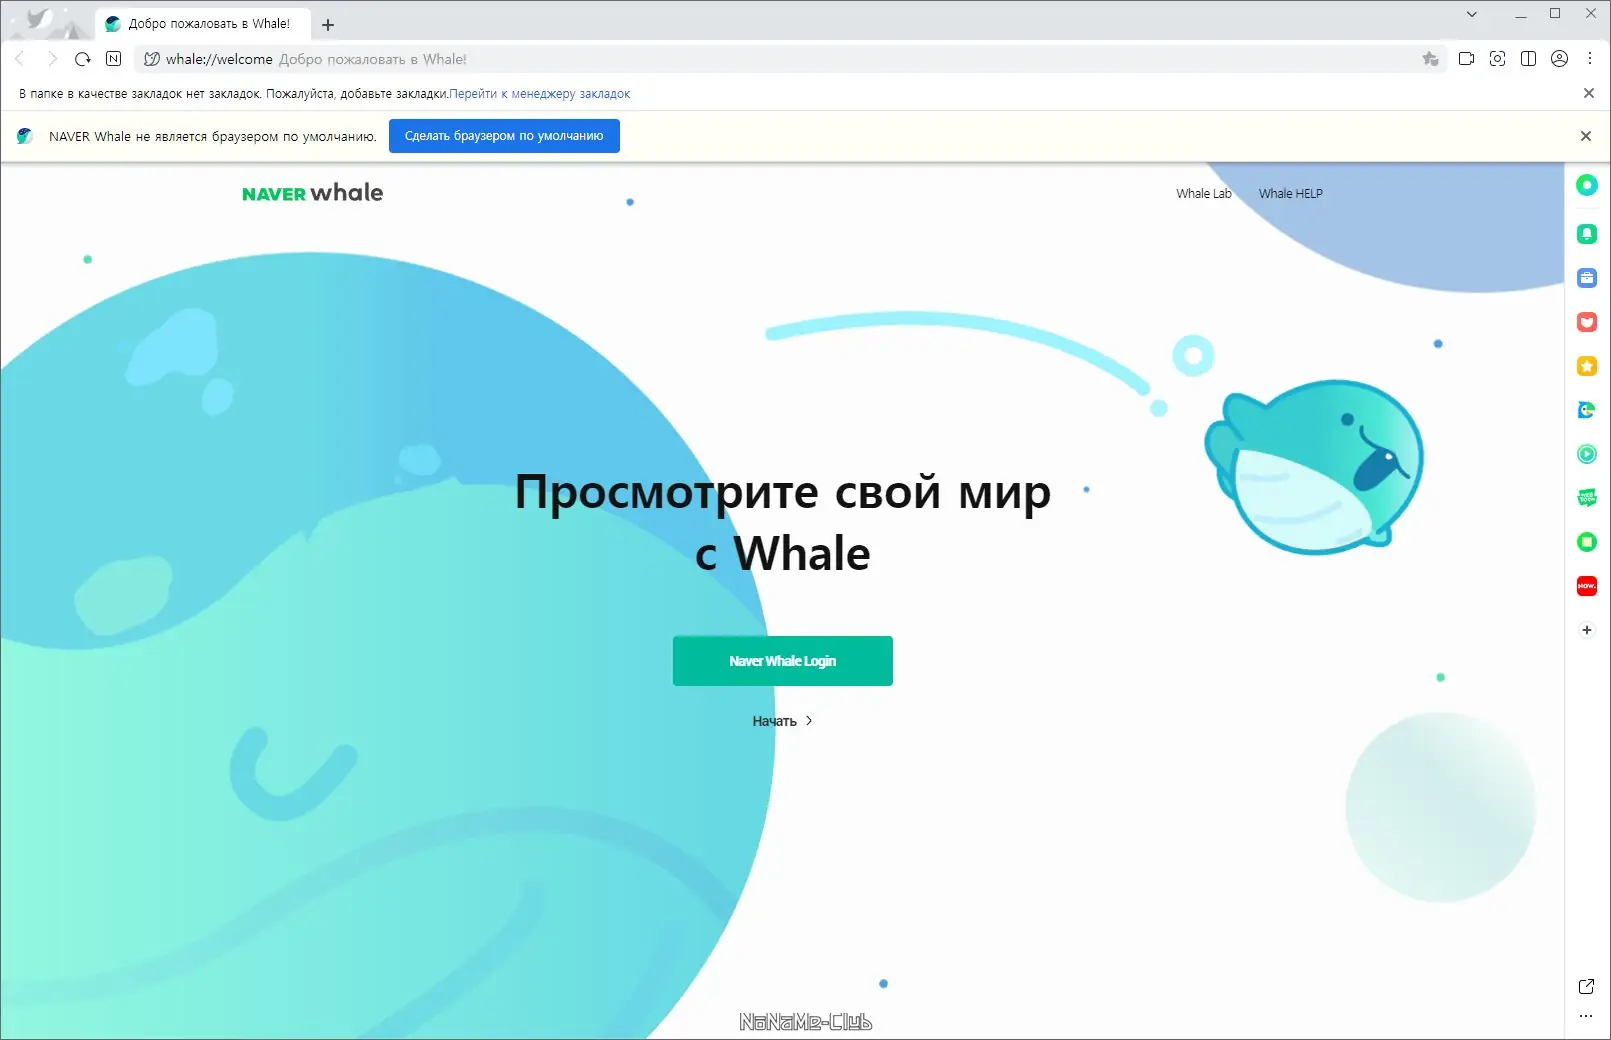This screenshot has height=1040, width=1611.
Task: Click the whale bird theme icon in the title bar
Action: point(40,19)
